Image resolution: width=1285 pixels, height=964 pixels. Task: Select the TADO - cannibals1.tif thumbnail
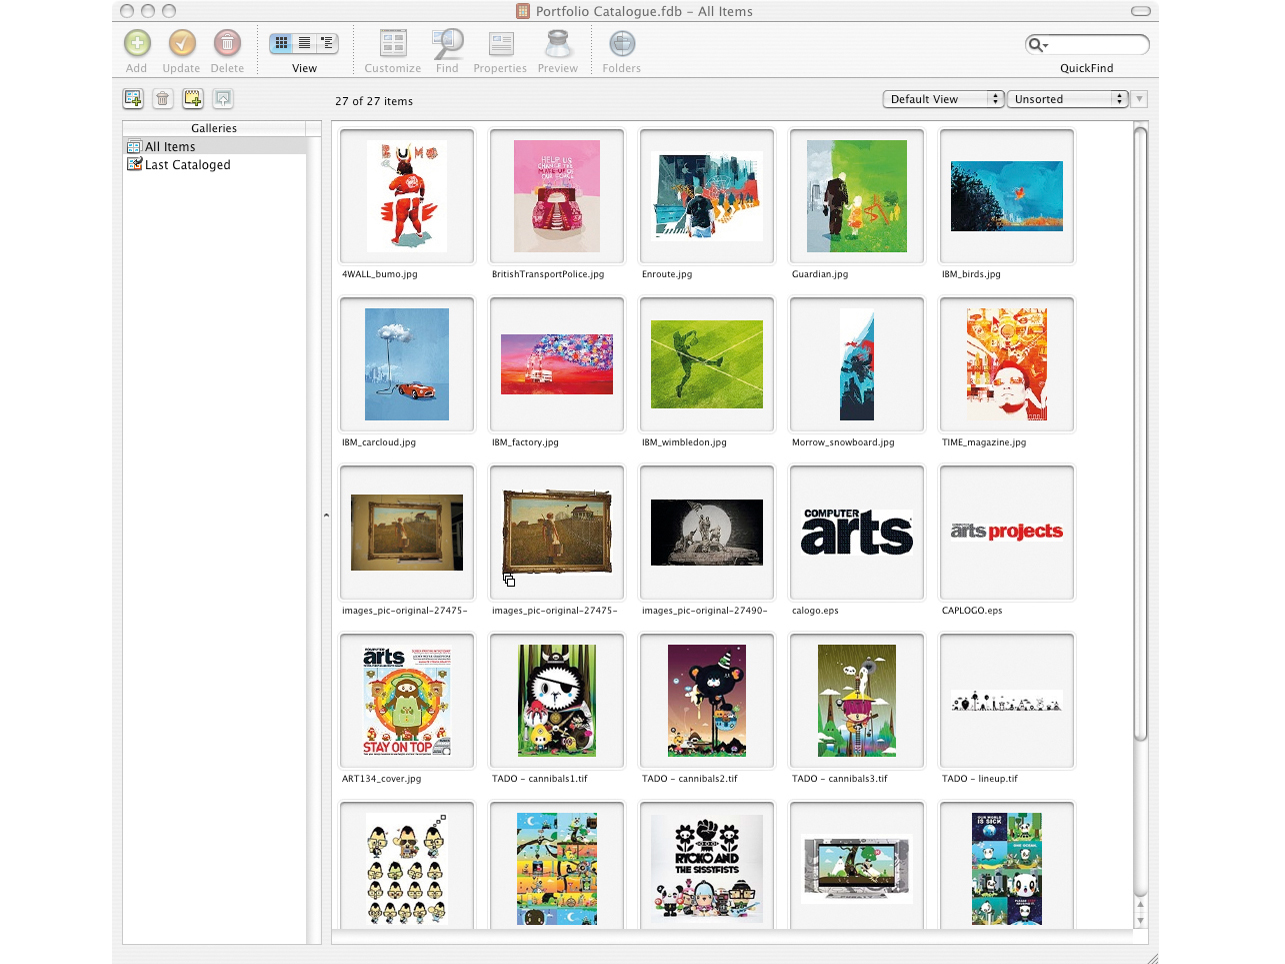coord(557,700)
